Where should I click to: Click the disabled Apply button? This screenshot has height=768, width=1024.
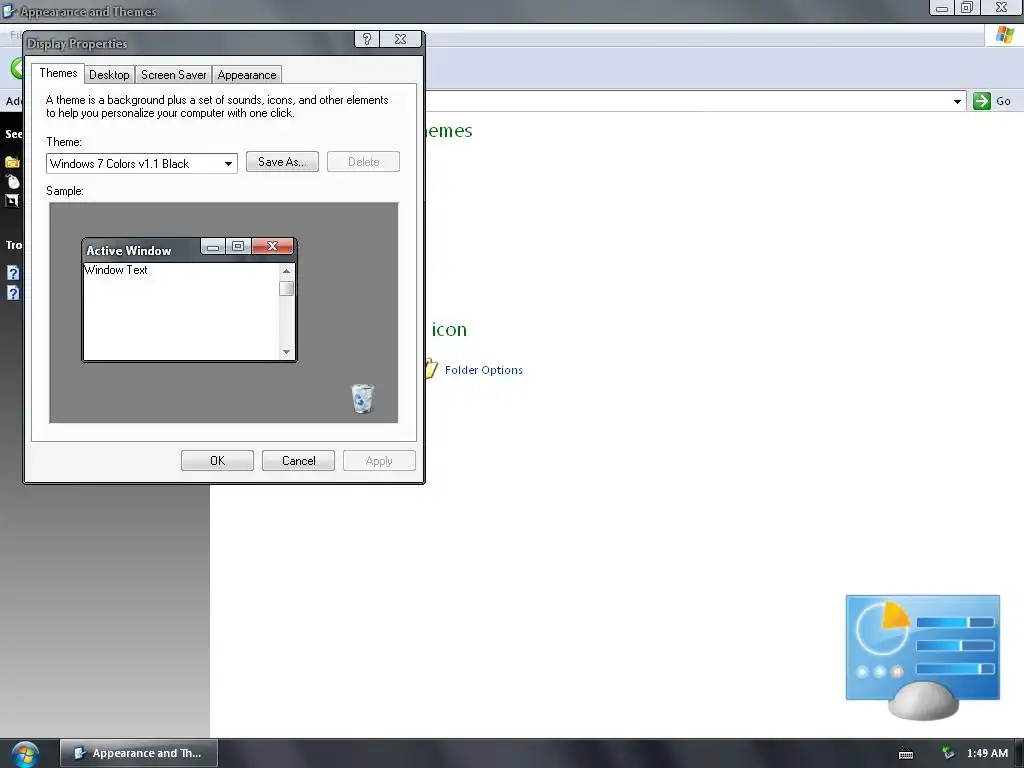pos(379,460)
